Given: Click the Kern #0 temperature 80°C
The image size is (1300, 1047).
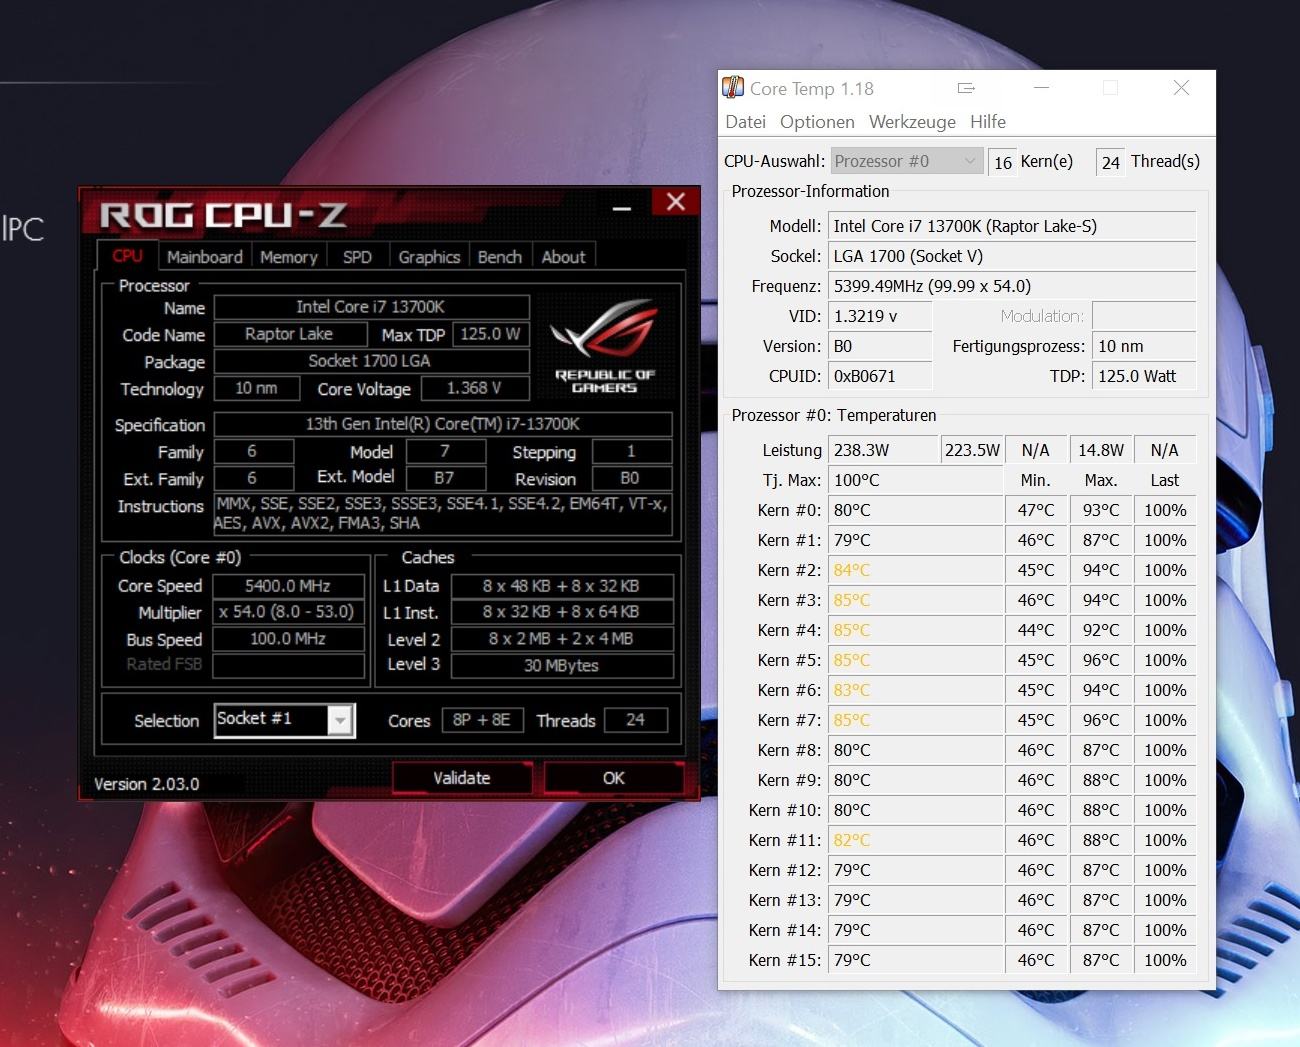Looking at the screenshot, I should click(x=915, y=510).
